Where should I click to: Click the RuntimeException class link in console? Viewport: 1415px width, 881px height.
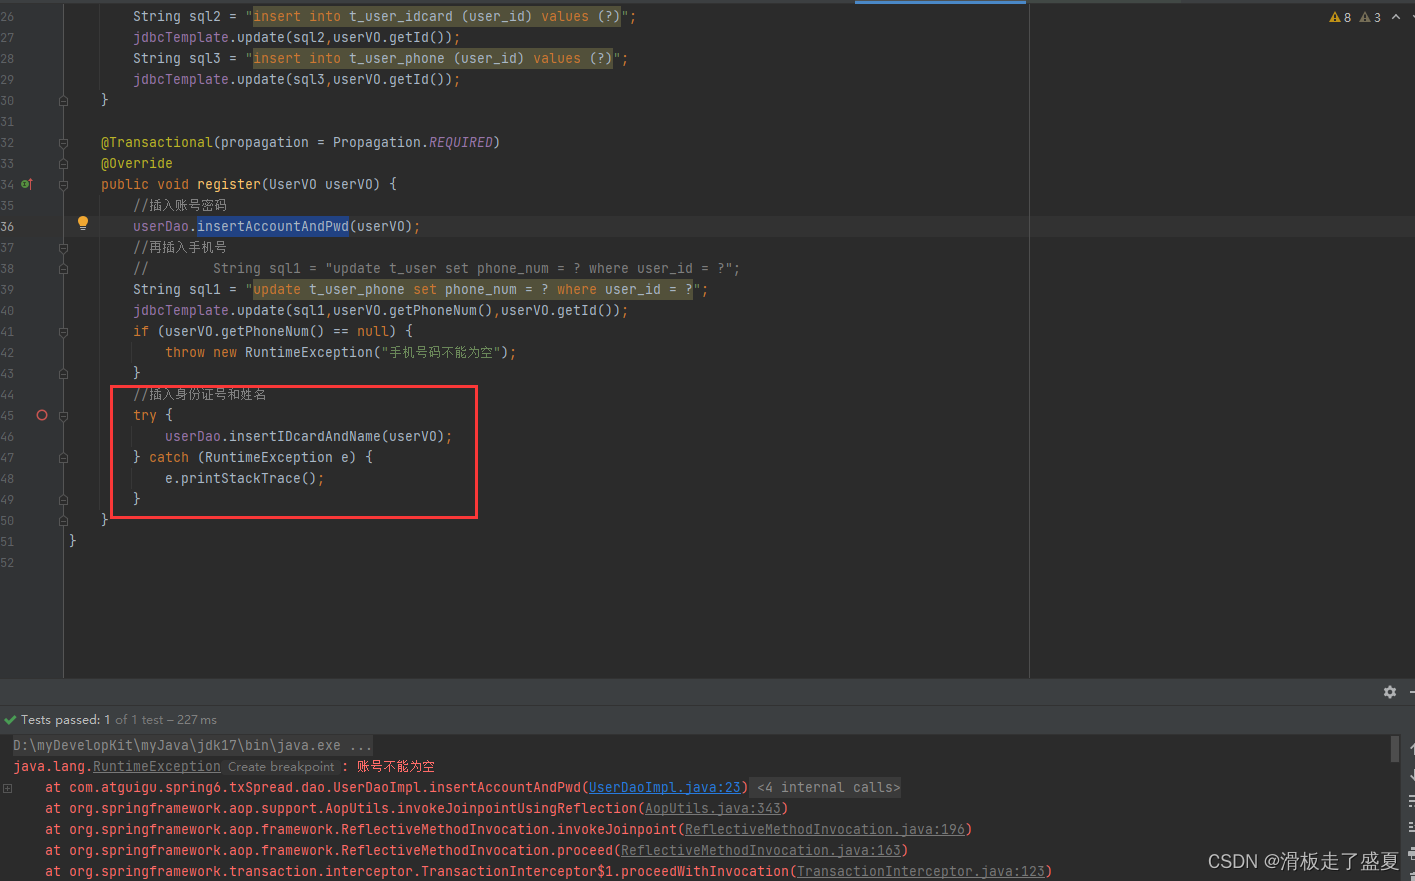point(156,767)
